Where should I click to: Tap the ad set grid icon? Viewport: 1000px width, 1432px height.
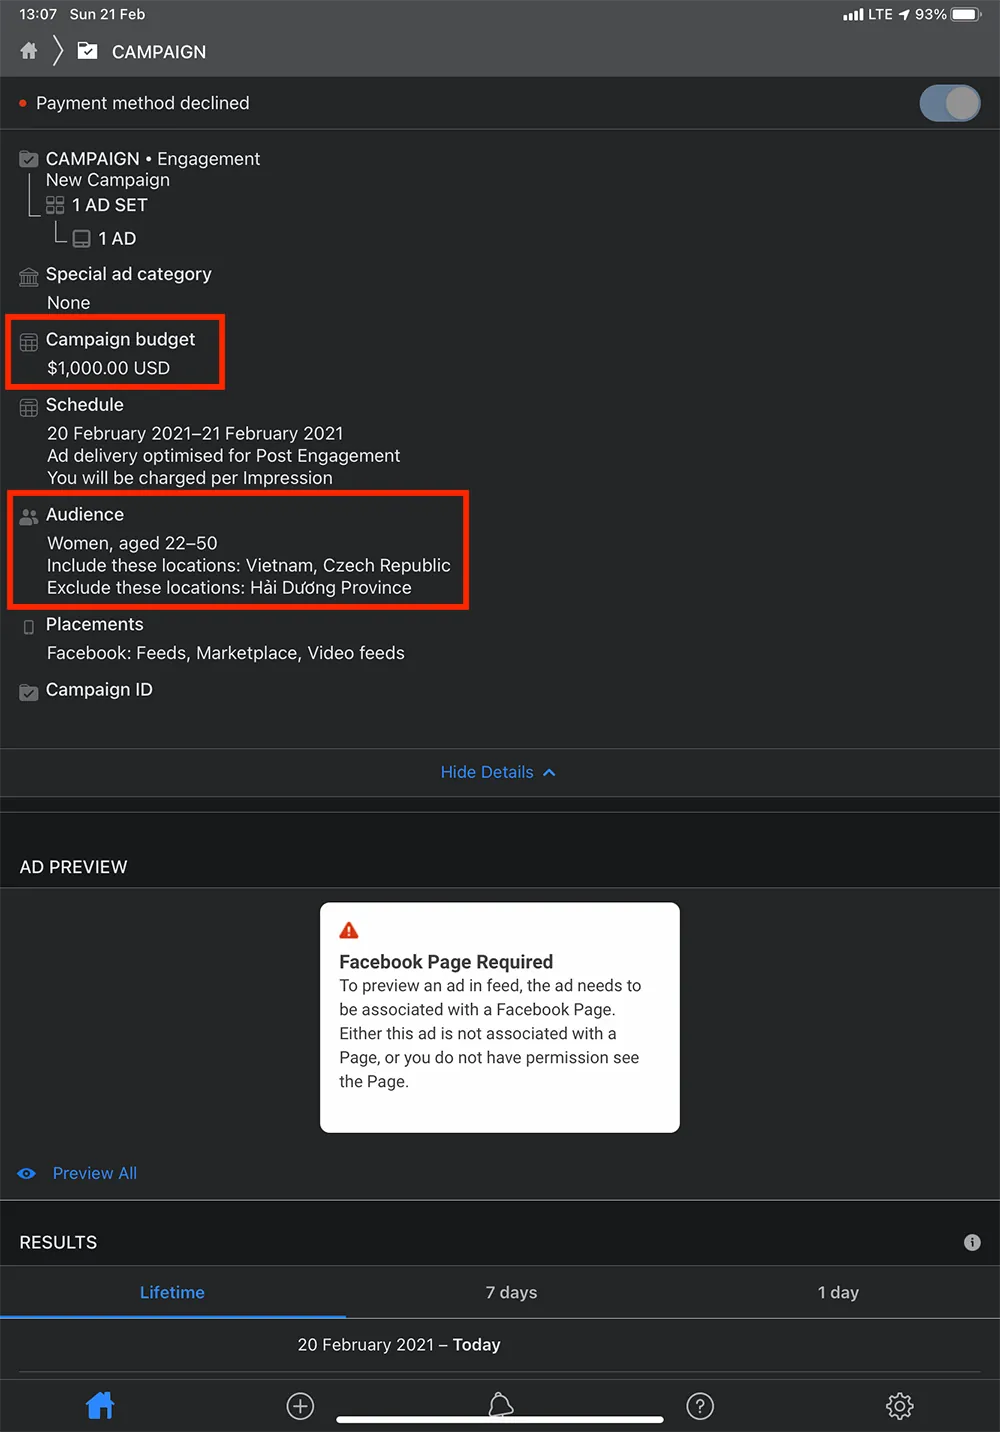point(55,205)
